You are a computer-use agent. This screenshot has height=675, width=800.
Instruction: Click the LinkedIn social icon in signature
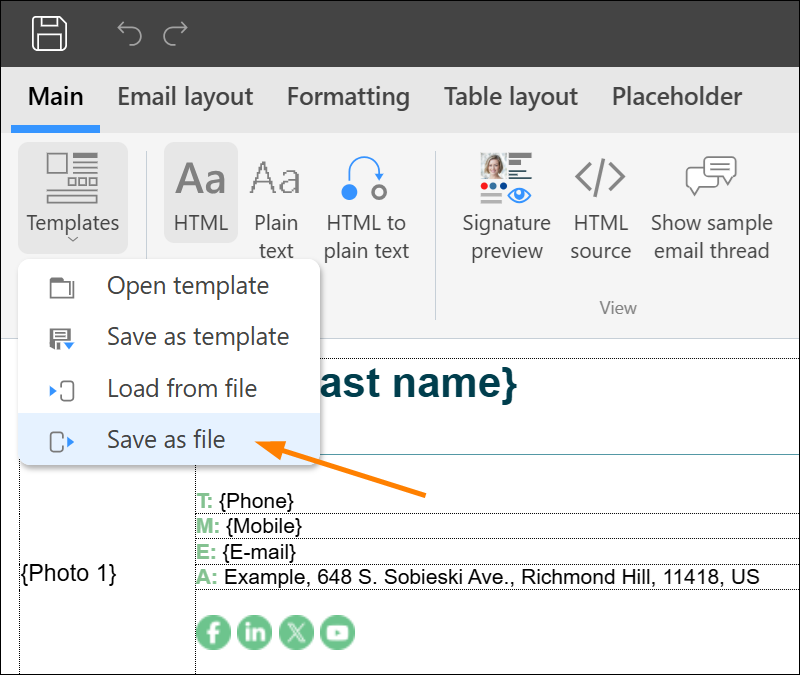click(255, 633)
